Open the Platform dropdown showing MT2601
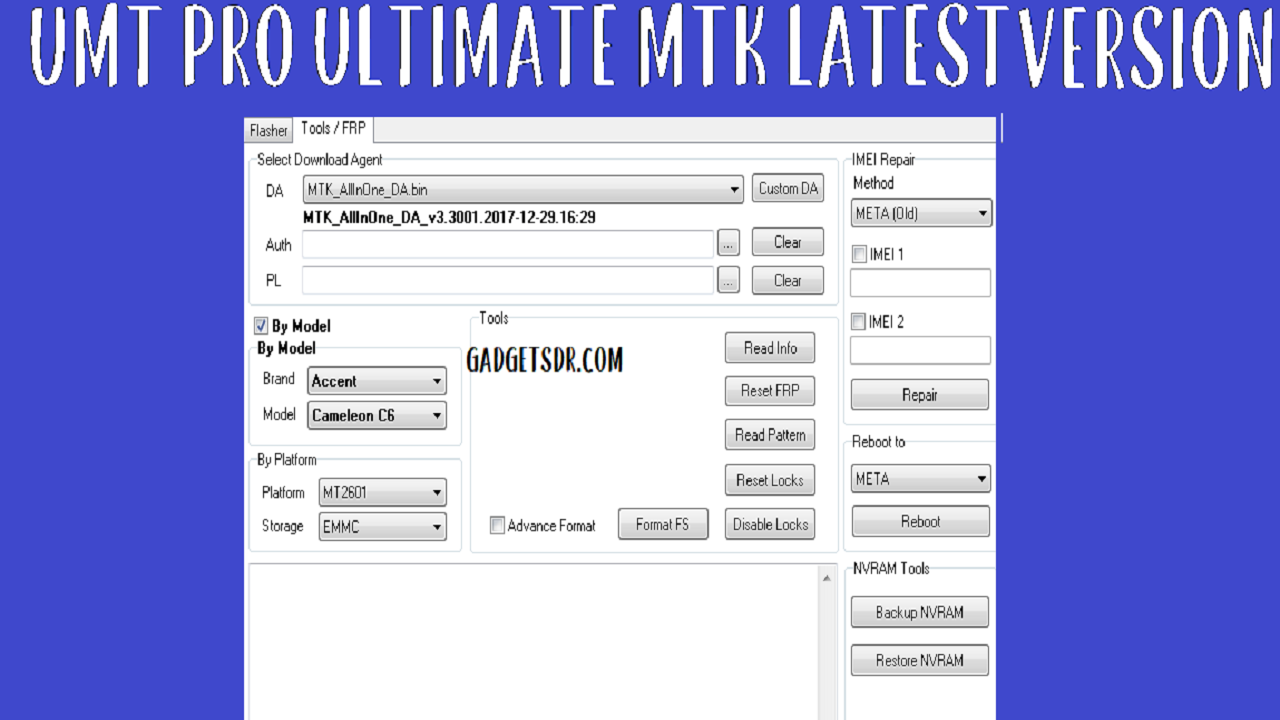Image resolution: width=1280 pixels, height=720 pixels. pos(436,492)
